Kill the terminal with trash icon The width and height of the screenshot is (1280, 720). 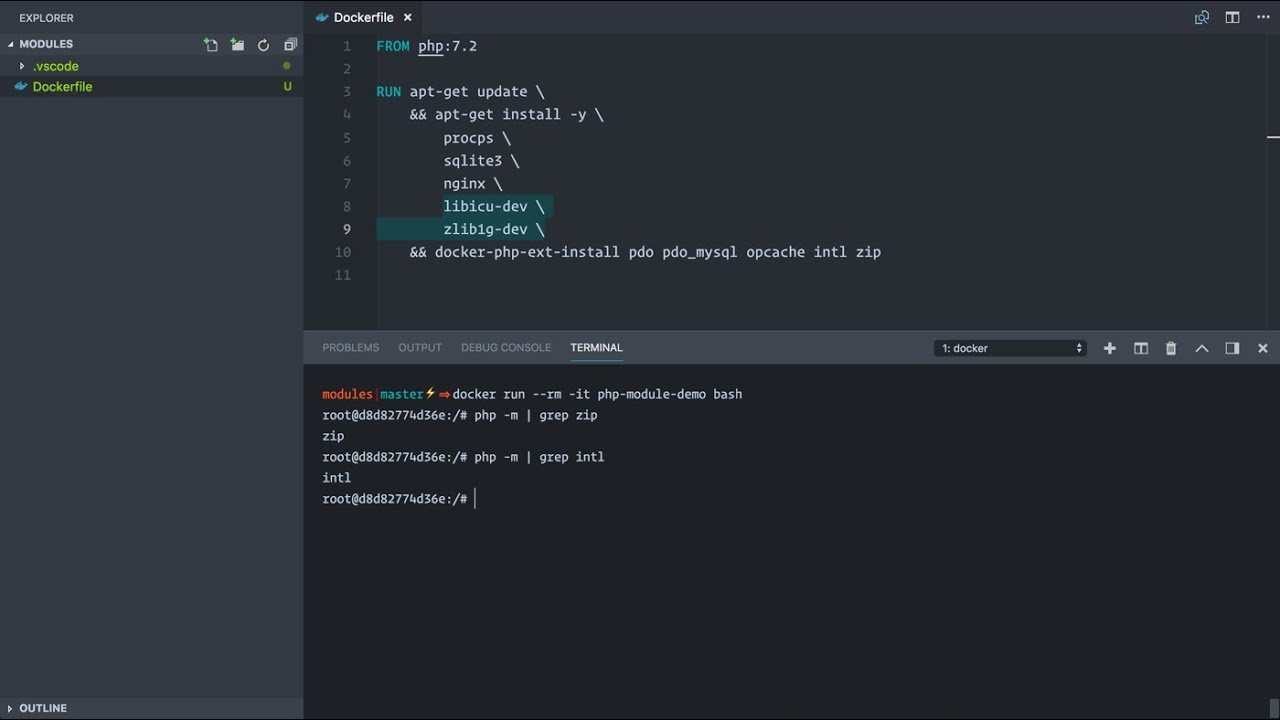pos(1171,348)
